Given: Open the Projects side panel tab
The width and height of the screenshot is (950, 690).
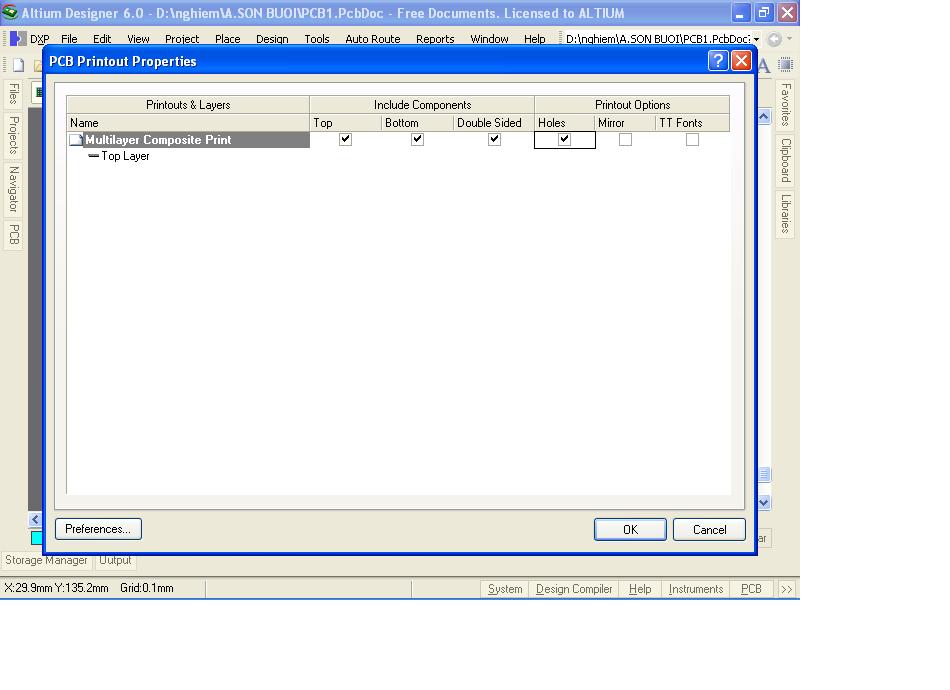Looking at the screenshot, I should click(x=13, y=135).
